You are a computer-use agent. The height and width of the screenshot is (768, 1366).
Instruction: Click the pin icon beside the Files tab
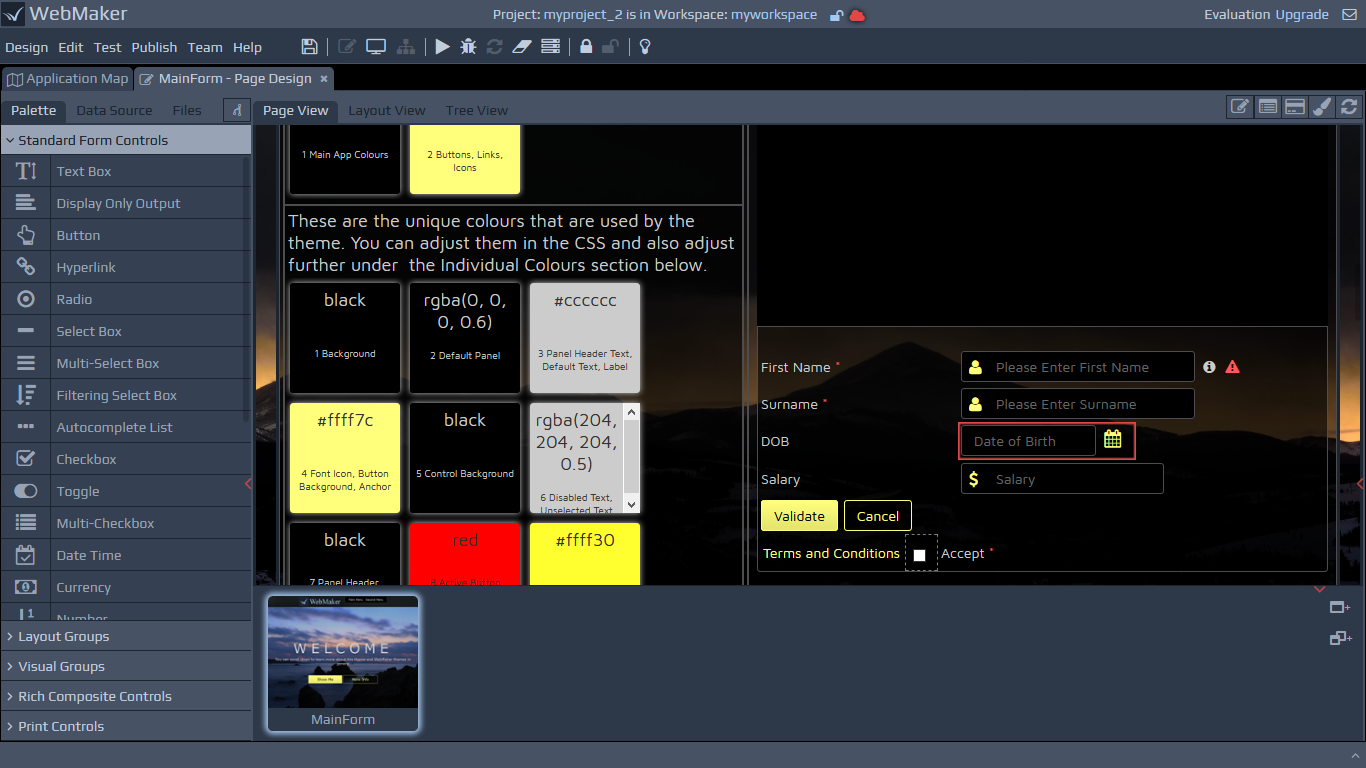[237, 110]
